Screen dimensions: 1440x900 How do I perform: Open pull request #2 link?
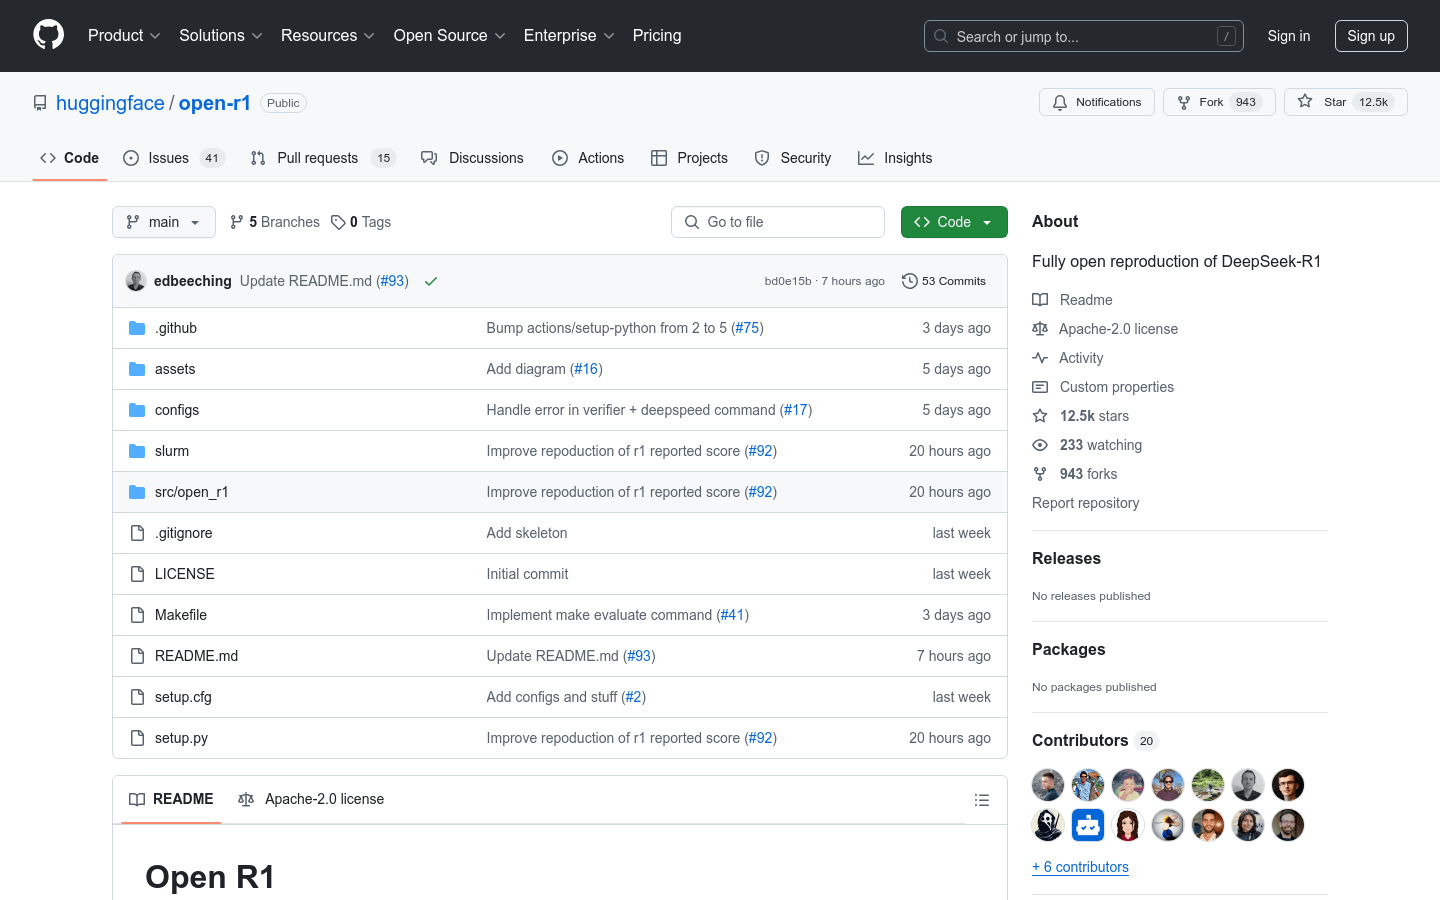coord(634,697)
